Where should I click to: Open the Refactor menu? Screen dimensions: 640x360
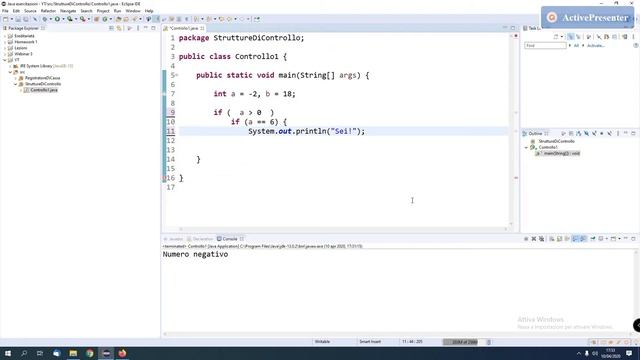pyautogui.click(x=48, y=11)
